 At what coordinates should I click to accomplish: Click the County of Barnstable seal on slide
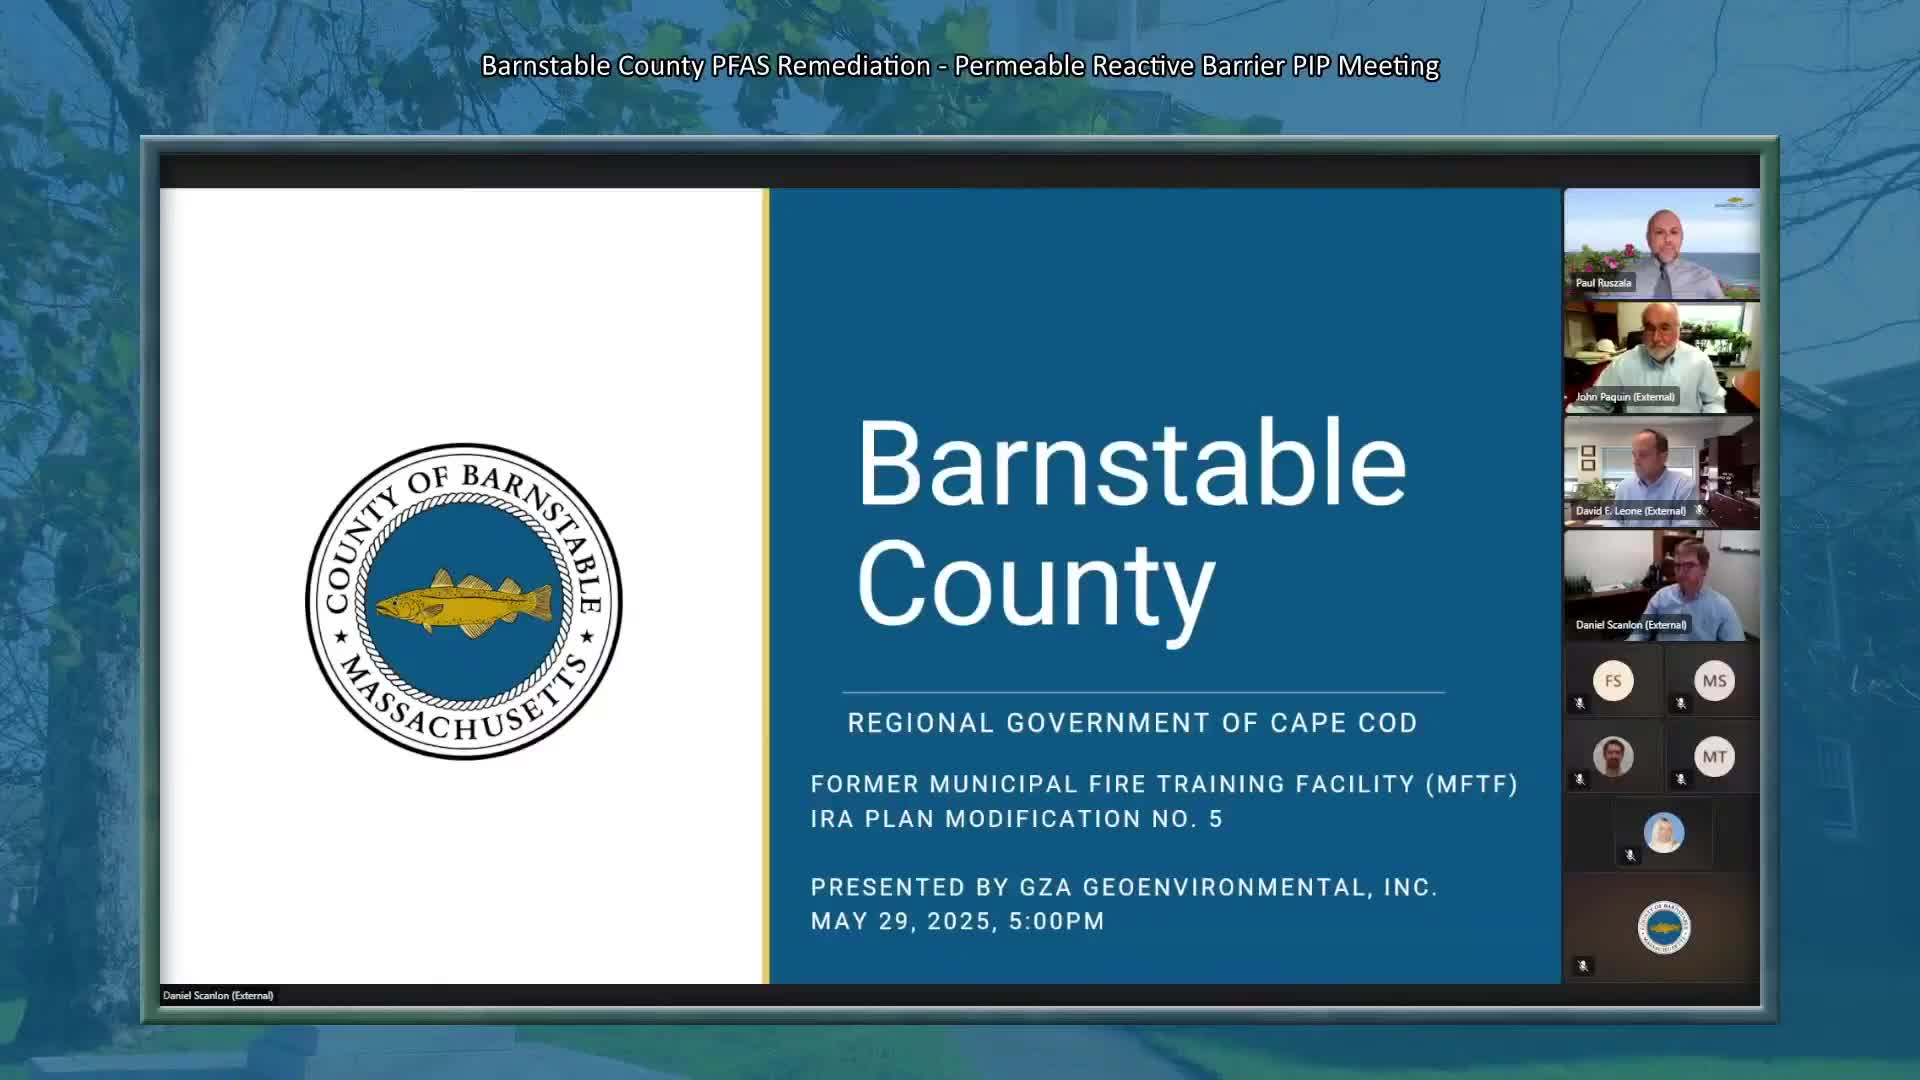[x=464, y=601]
